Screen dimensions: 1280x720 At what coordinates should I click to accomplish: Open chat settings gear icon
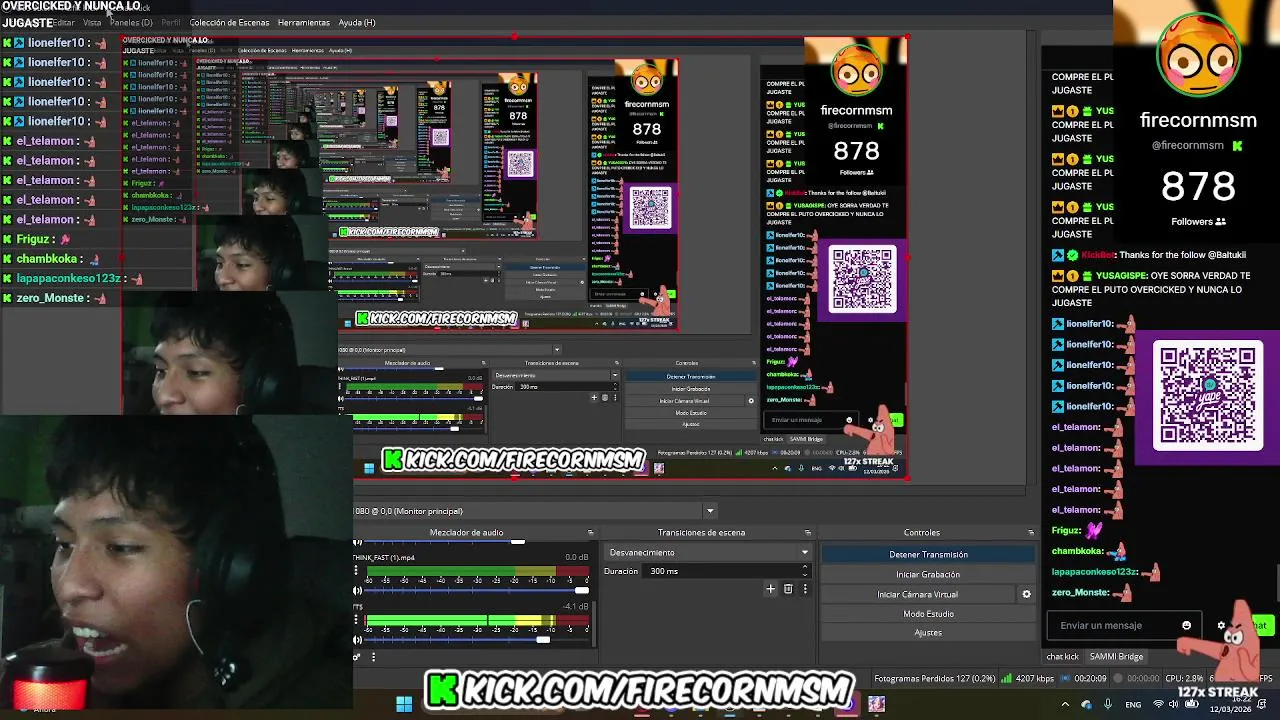coord(1221,626)
